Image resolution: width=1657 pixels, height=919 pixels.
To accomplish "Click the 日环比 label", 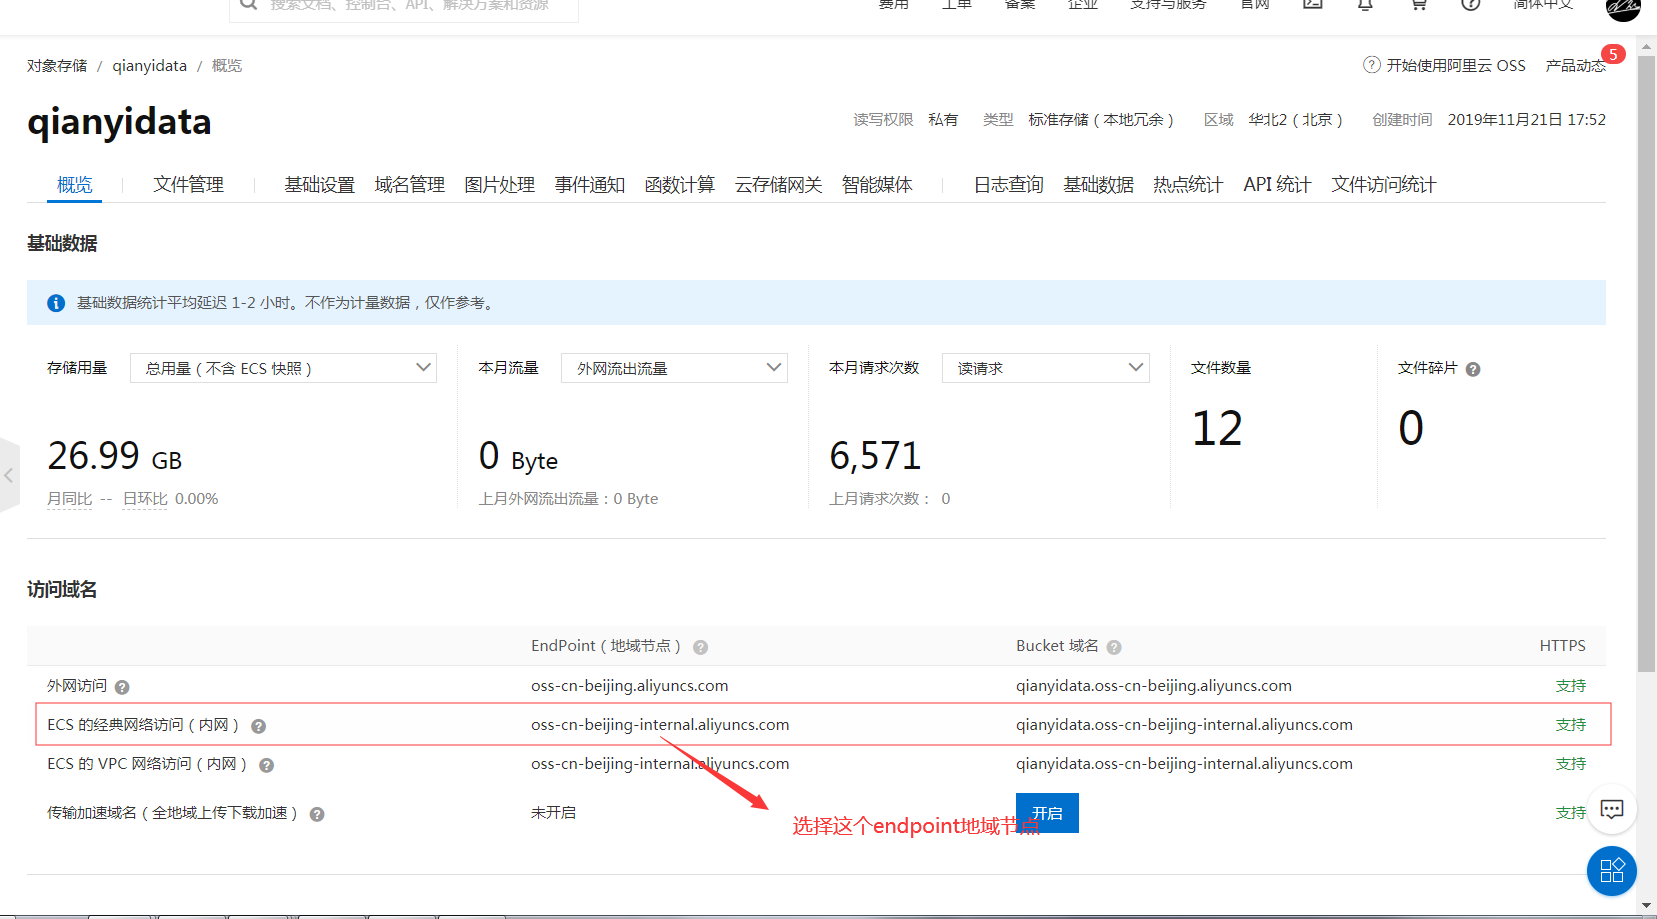I will coord(145,499).
